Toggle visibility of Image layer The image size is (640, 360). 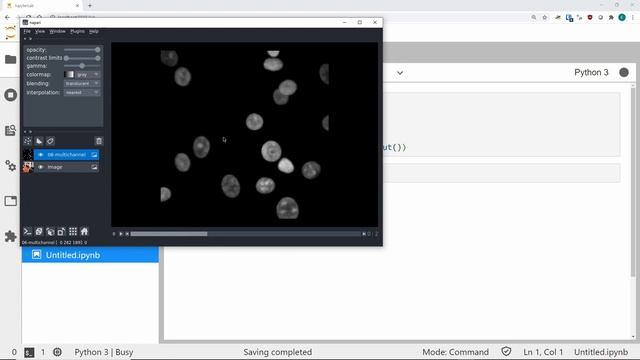tap(41, 167)
